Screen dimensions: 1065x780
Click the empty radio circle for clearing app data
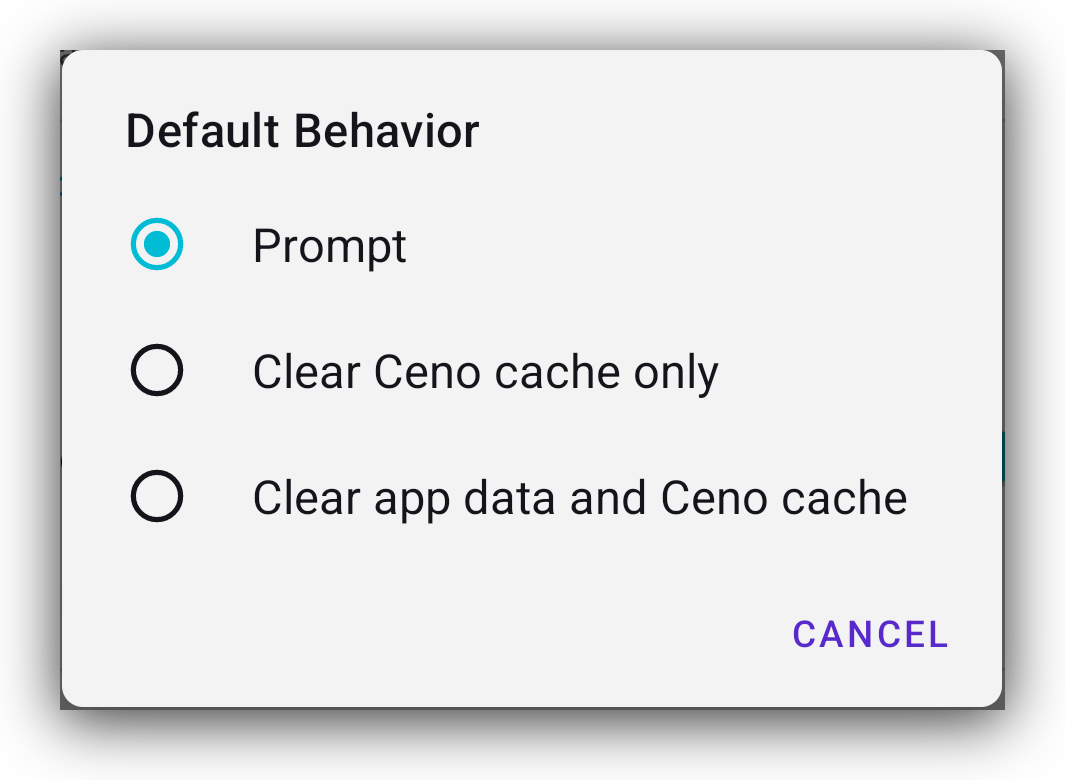(156, 496)
